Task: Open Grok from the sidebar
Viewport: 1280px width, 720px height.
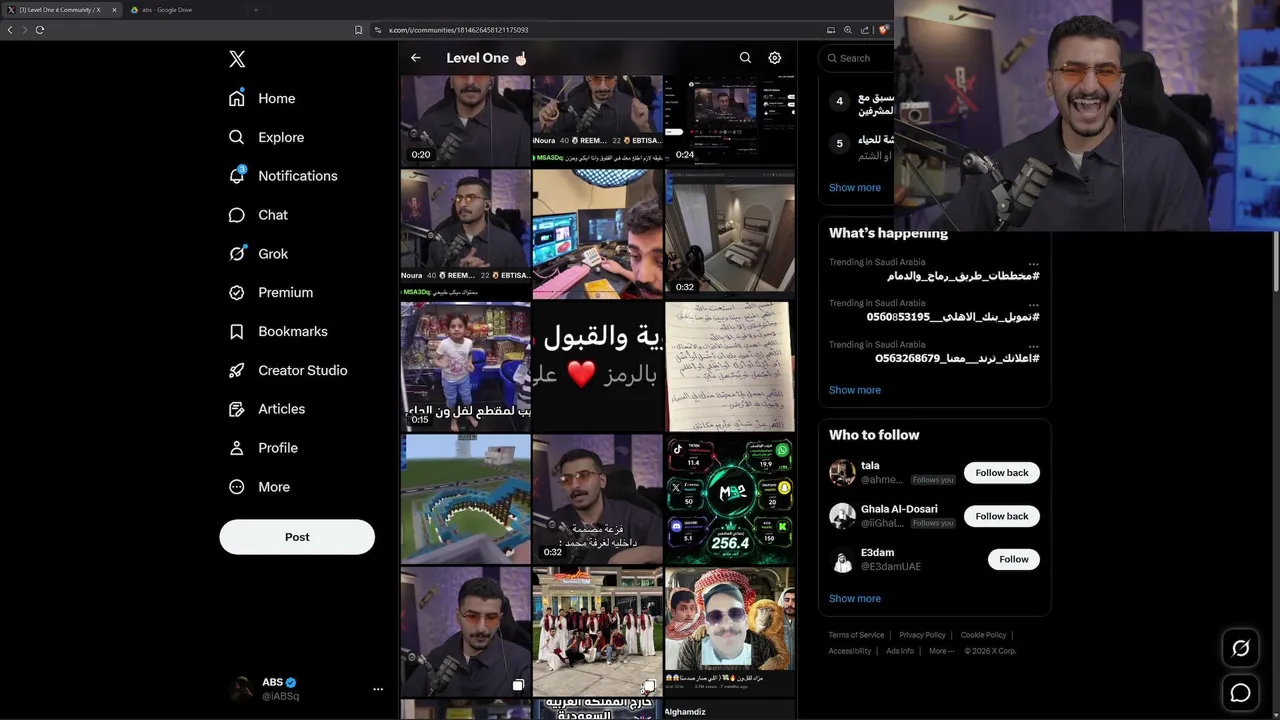Action: 258,254
